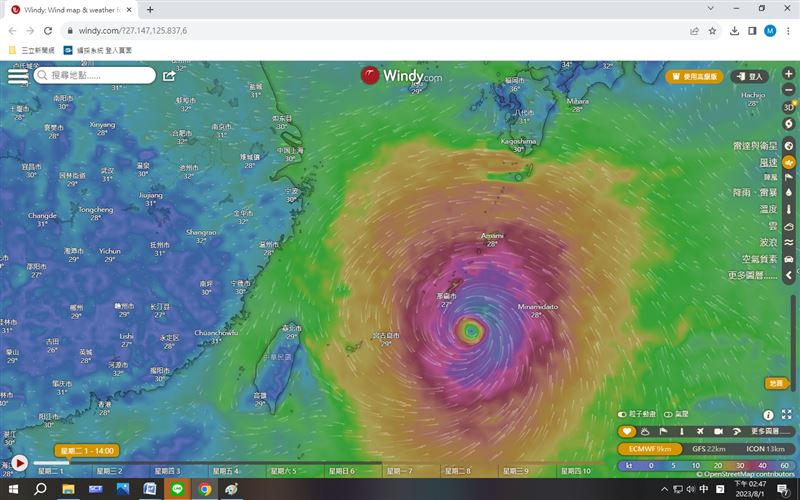
Task: Expand more layers in bottom toolbar
Action: pyautogui.click(x=770, y=431)
